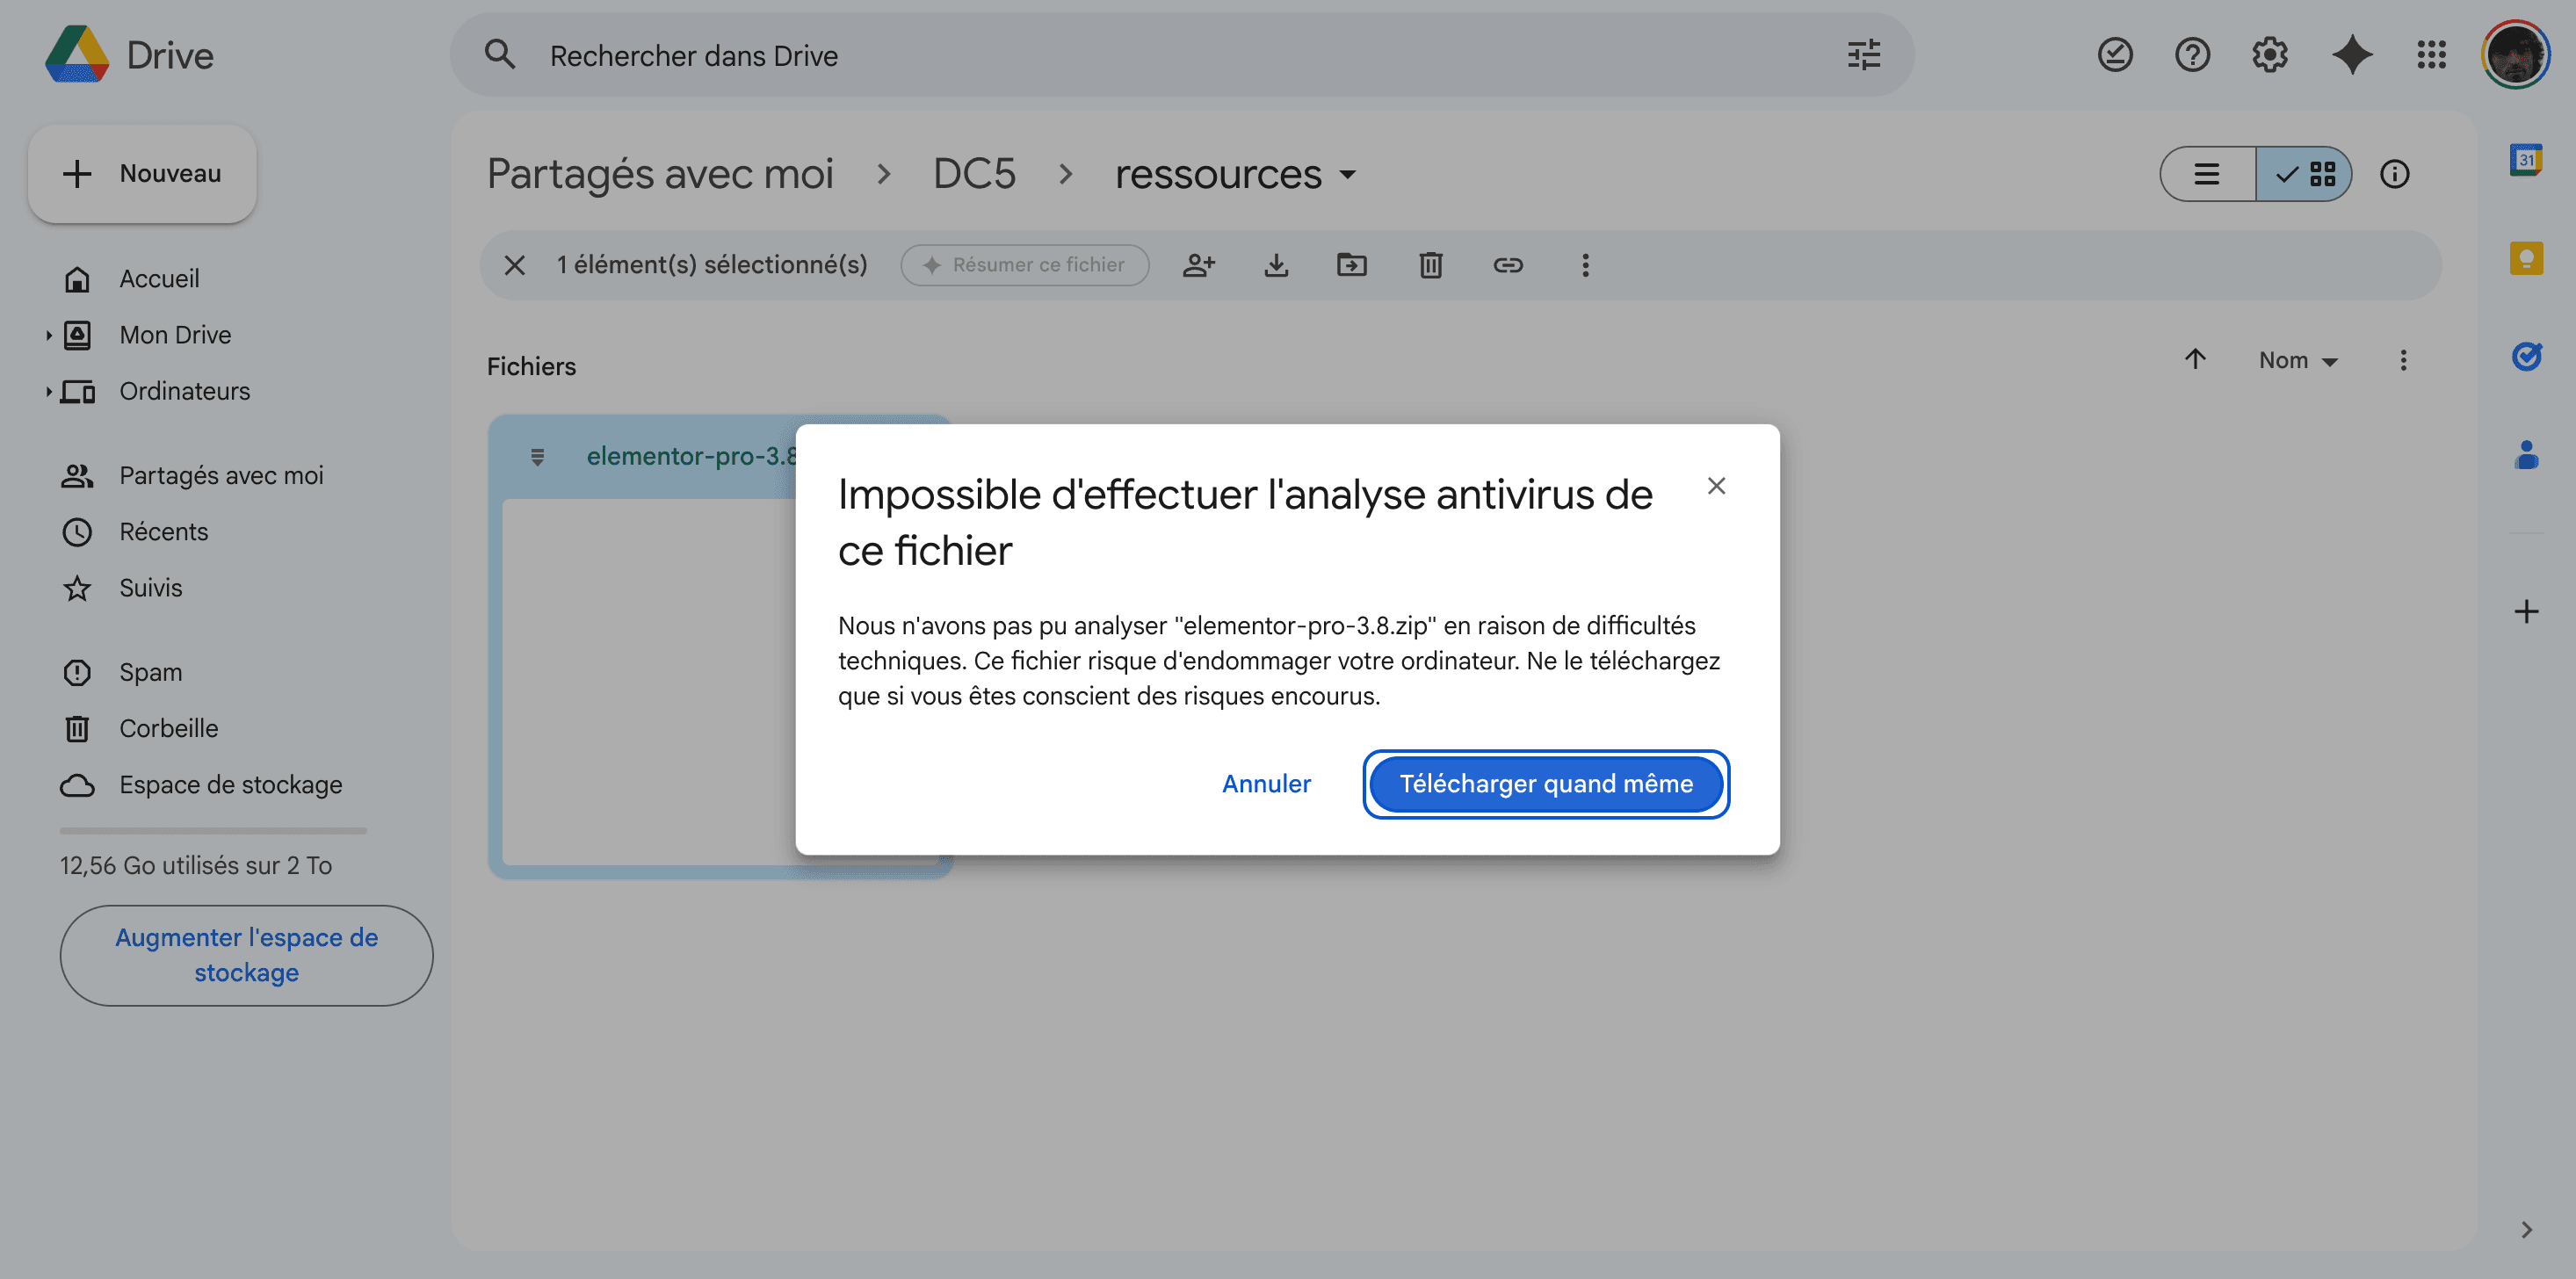Click Augmenter l'espace de stockage
This screenshot has width=2576, height=1279.
(x=246, y=955)
